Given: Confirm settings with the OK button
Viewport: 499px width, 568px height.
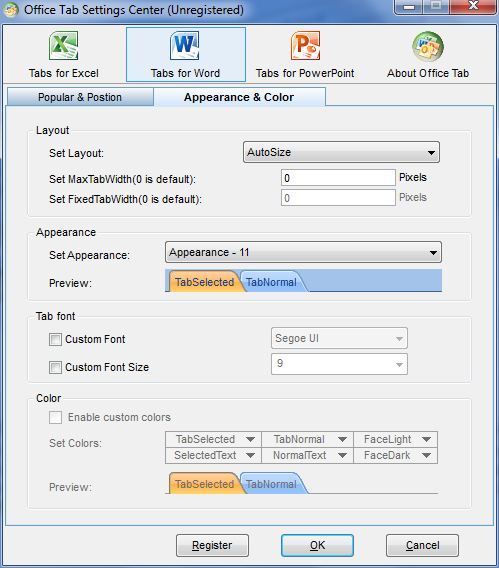Looking at the screenshot, I should (x=317, y=545).
